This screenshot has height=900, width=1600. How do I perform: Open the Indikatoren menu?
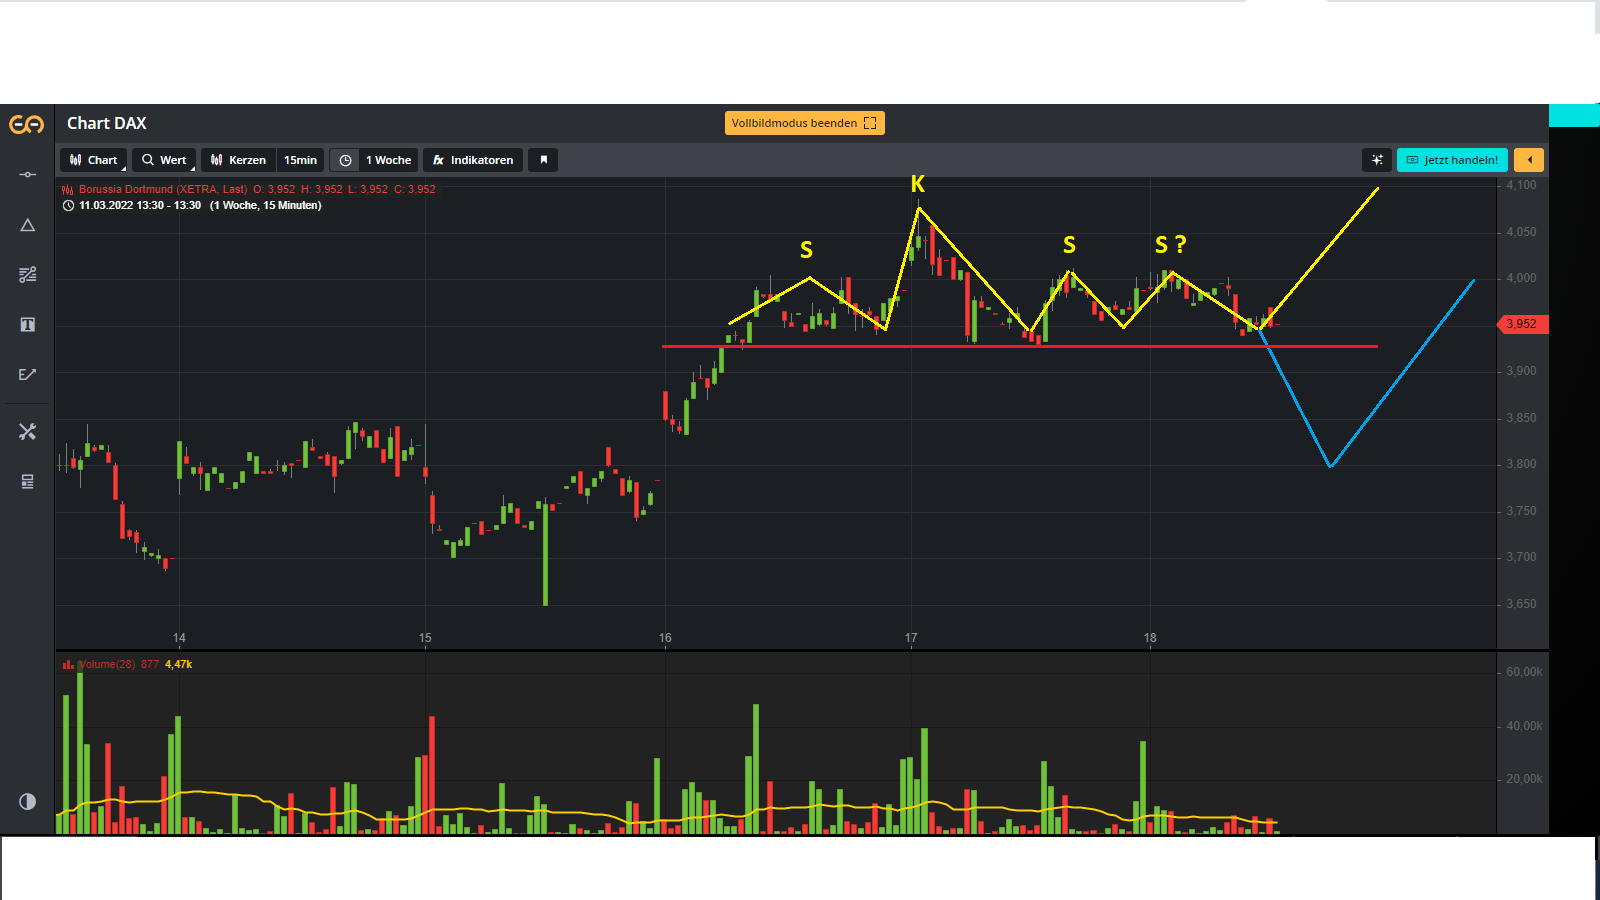(472, 160)
